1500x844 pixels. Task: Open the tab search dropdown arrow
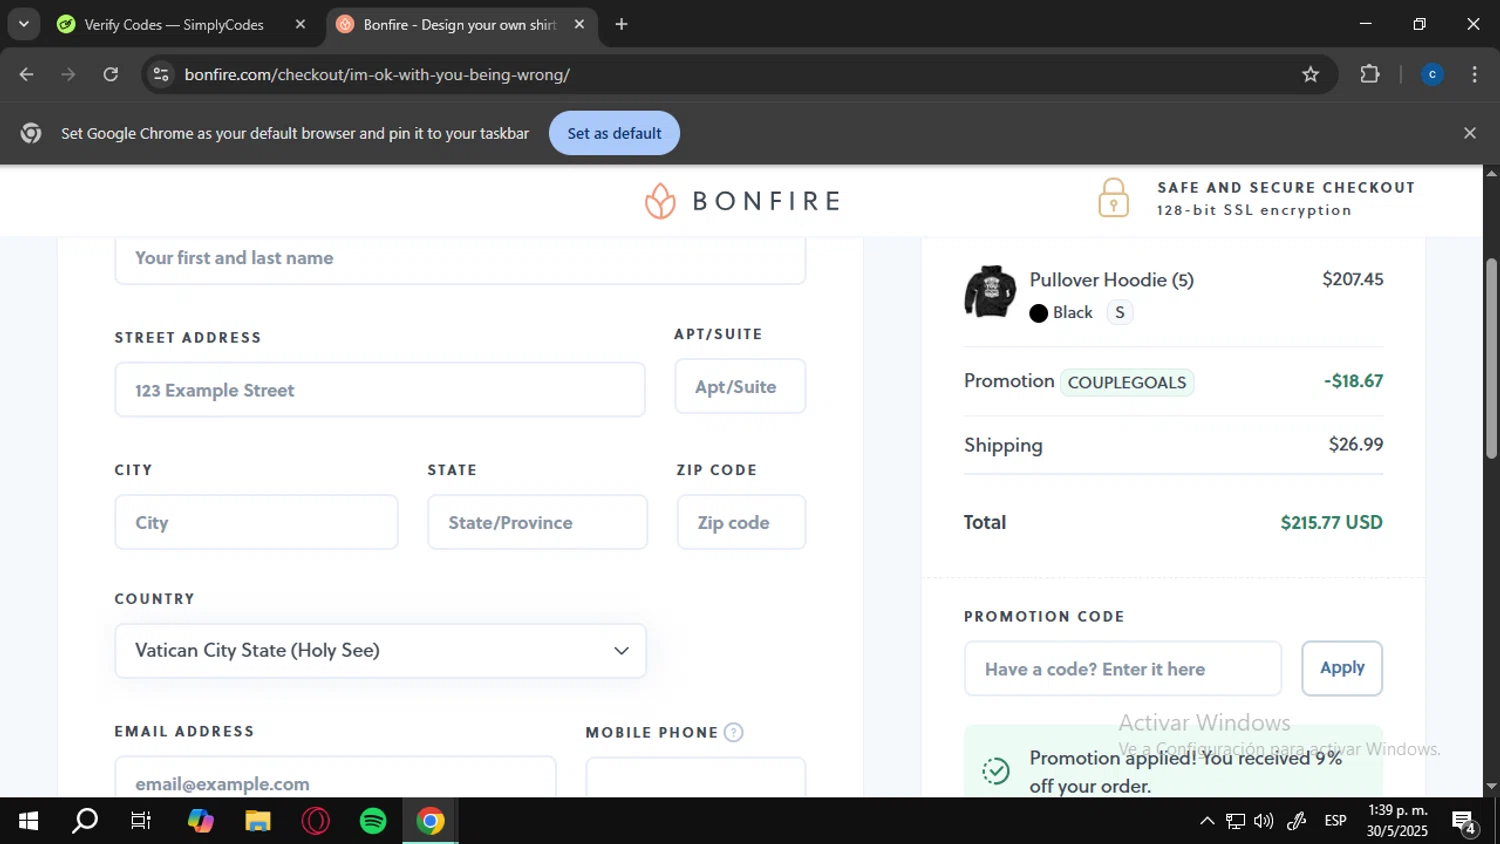[x=23, y=24]
